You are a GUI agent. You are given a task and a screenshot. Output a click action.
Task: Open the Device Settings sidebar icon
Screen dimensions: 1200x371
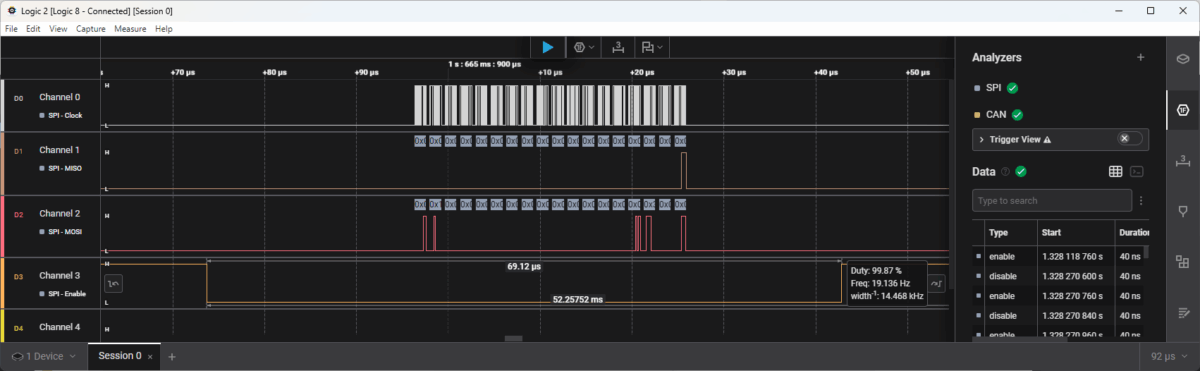point(1183,58)
